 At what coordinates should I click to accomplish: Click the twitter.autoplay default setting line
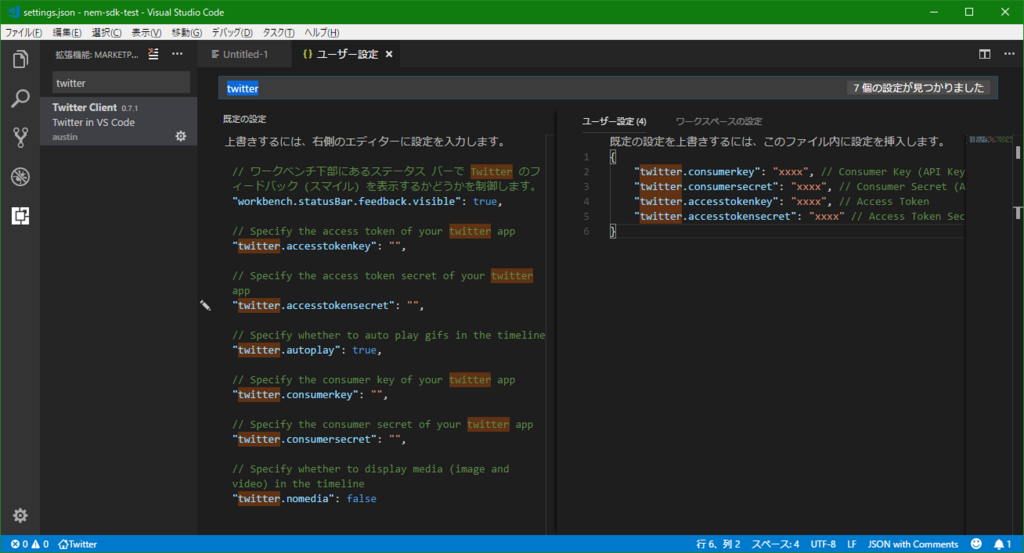click(x=307, y=351)
